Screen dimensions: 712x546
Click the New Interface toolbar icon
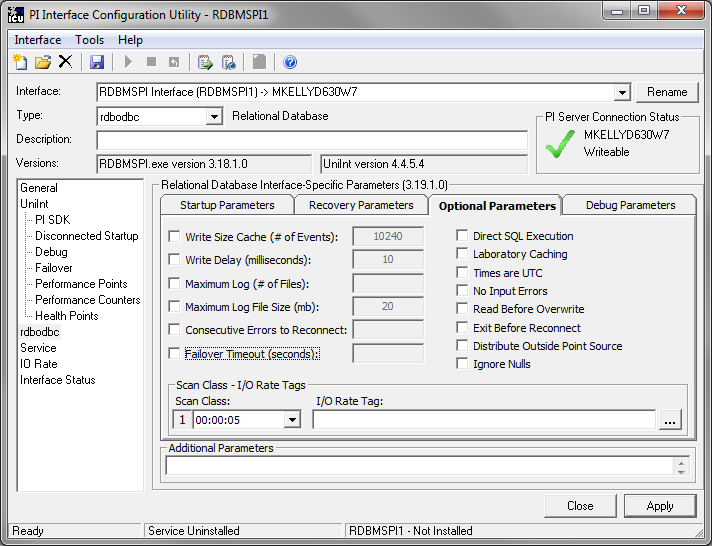(x=20, y=62)
